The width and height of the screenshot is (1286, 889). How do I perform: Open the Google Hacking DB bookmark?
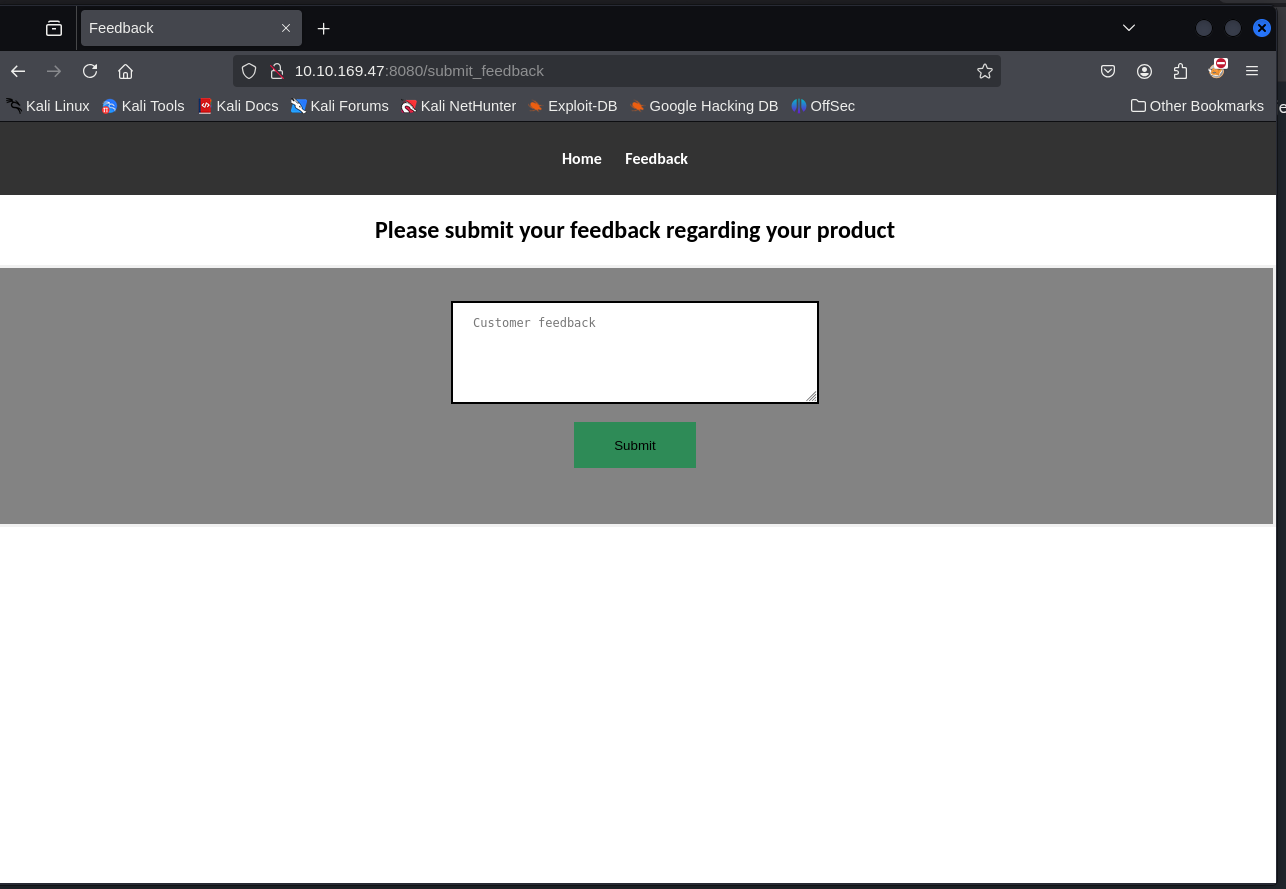704,106
